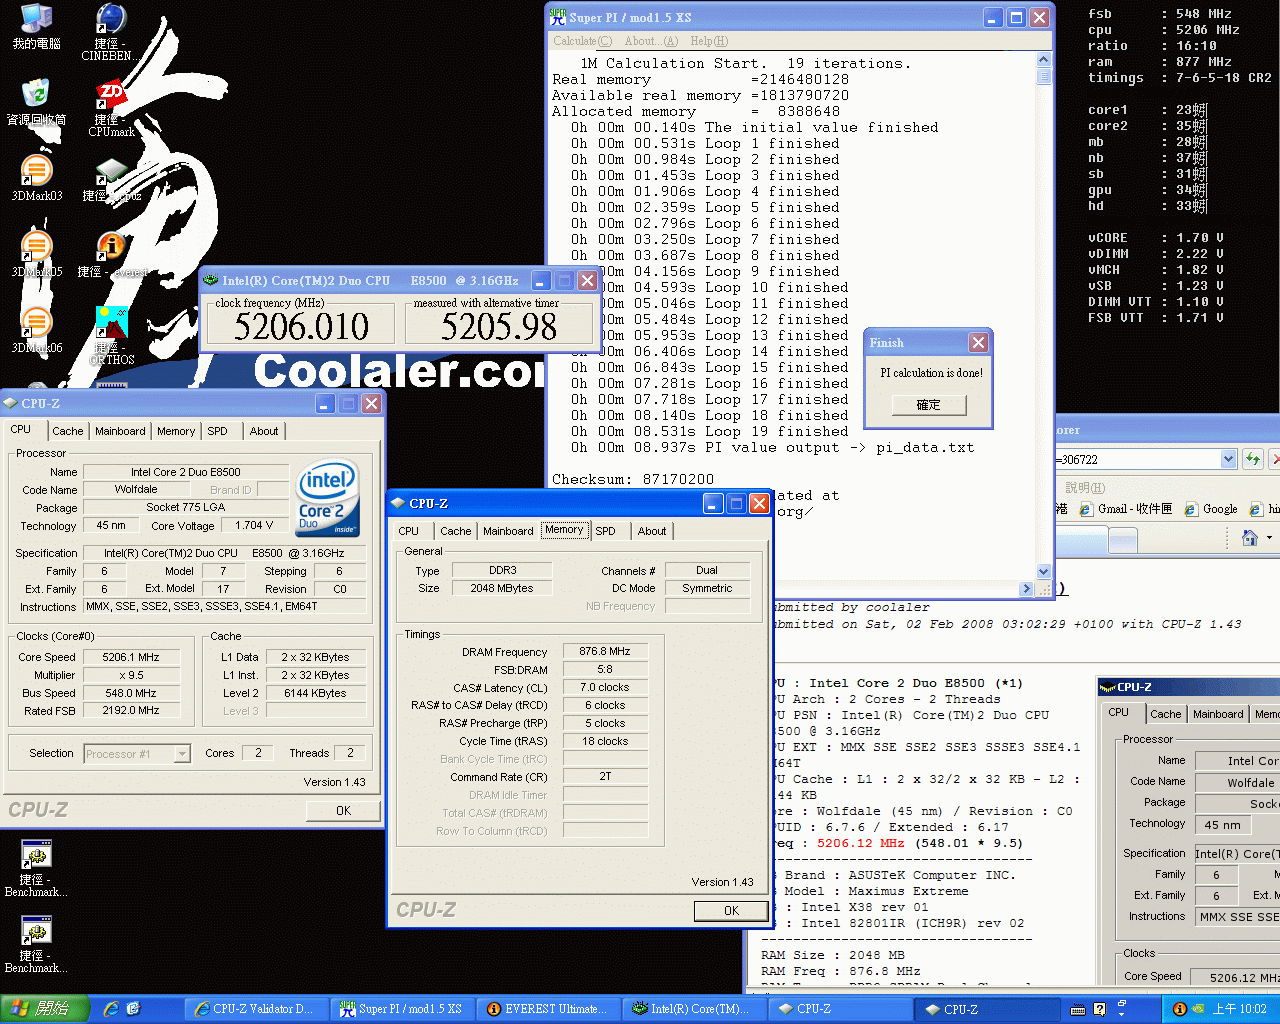Click Super PI horizontal scrollbar right arrow
Viewport: 1280px width, 1024px height.
tap(1026, 589)
